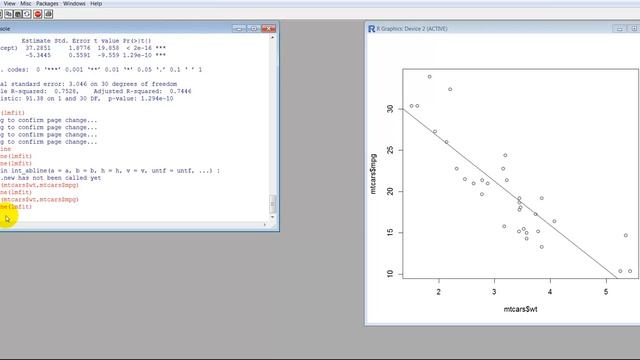Minimize the R Graphics Device 2 window
Screen dimensions: 640x360
[x=620, y=29]
